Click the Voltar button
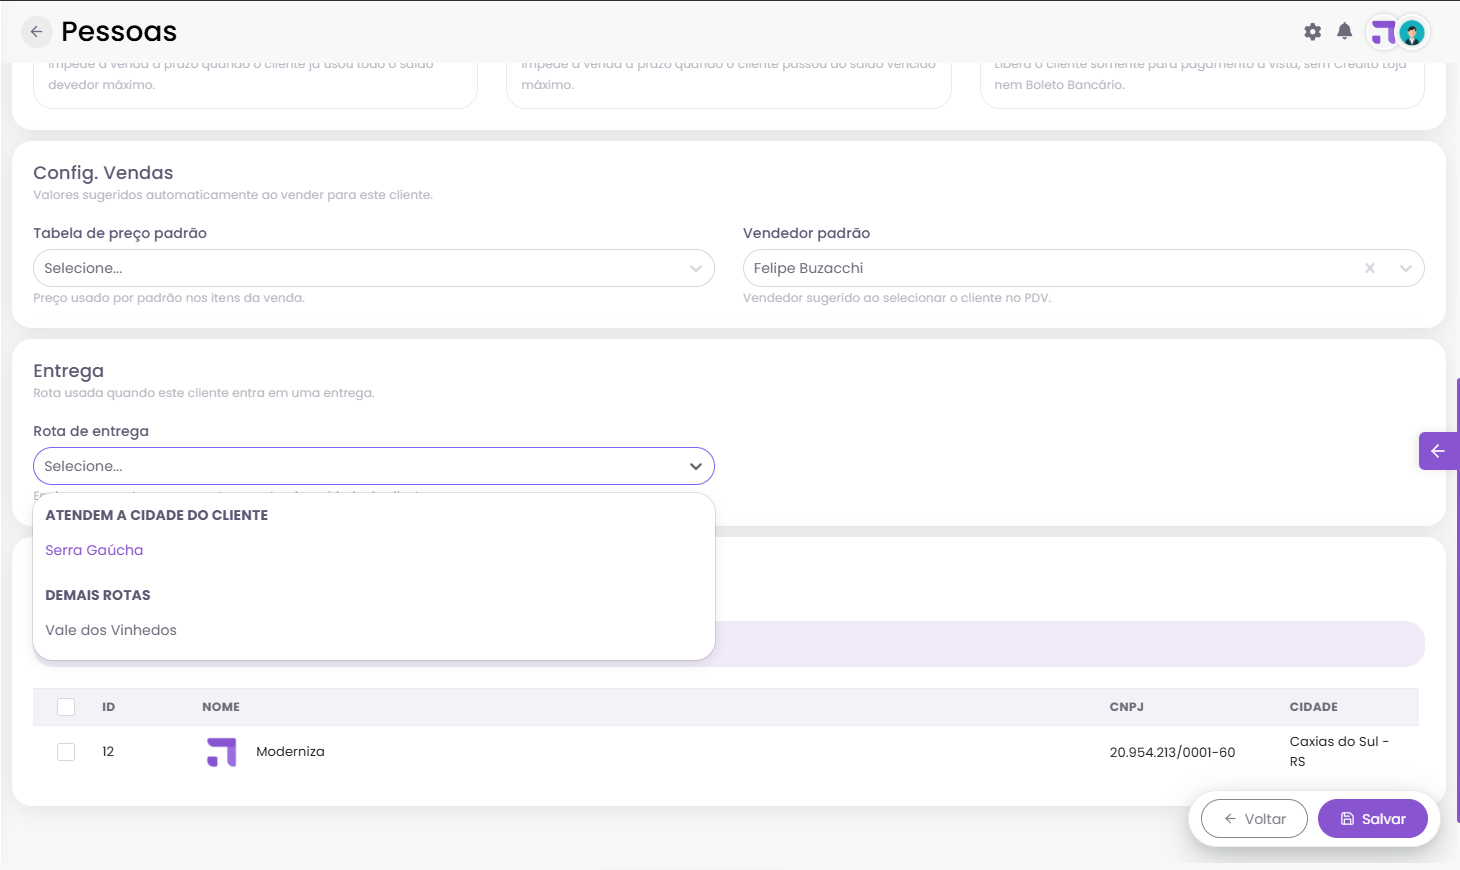 1254,819
